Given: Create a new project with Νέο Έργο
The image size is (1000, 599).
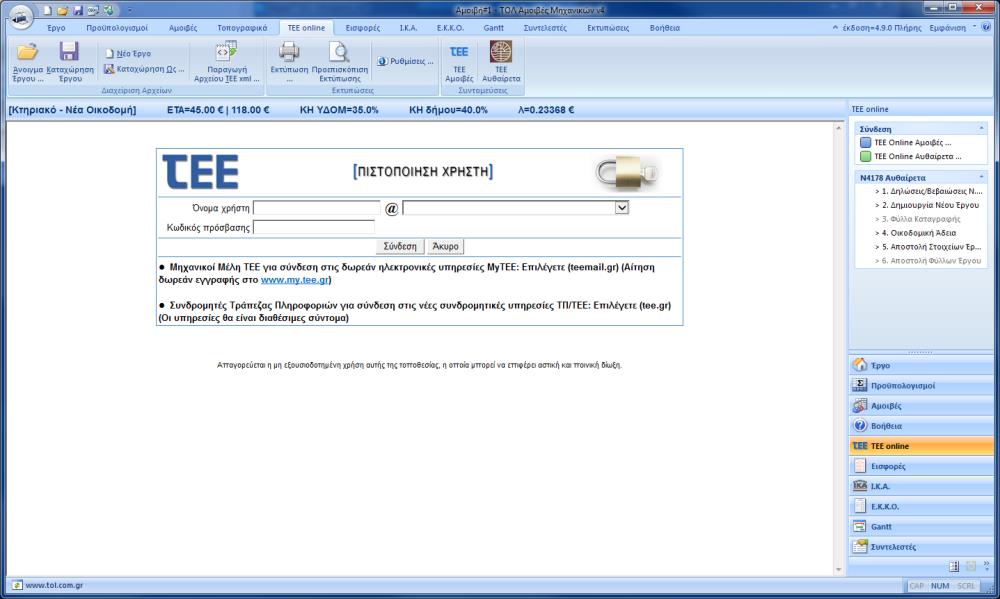Looking at the screenshot, I should [x=128, y=54].
